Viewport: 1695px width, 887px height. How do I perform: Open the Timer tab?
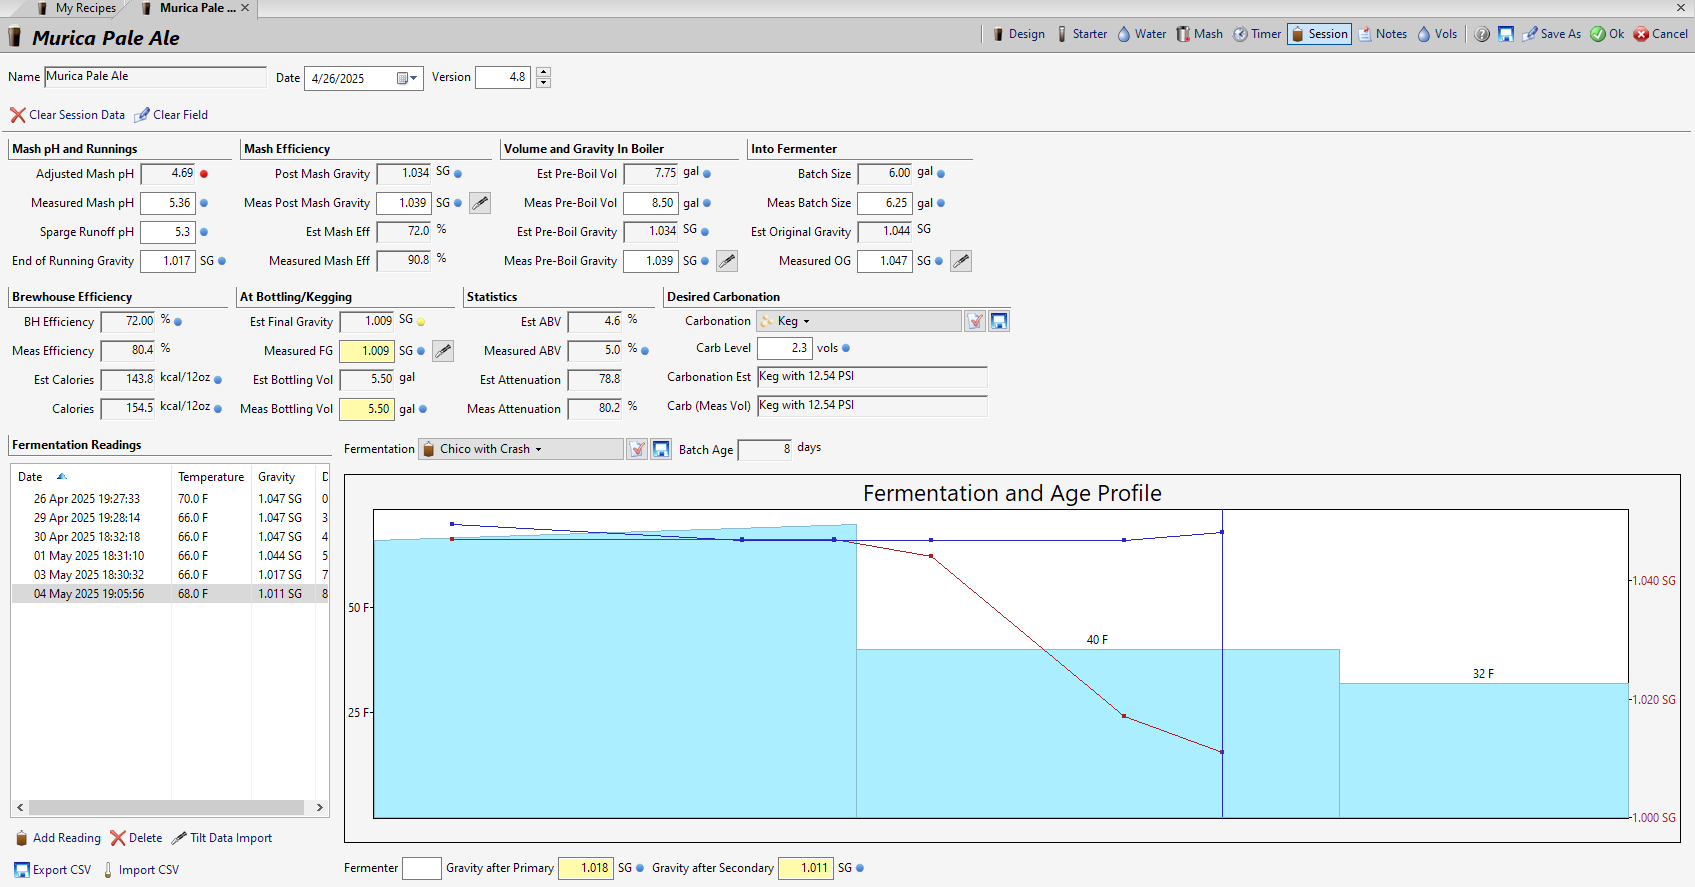coord(1257,34)
